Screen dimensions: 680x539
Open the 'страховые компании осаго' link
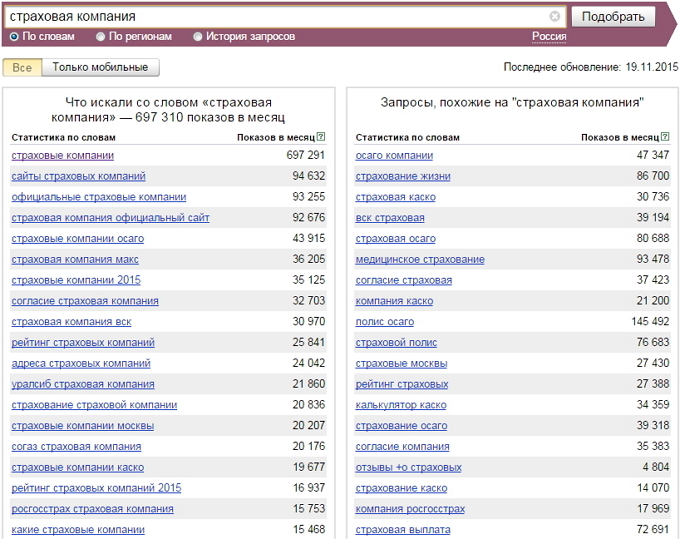78,239
